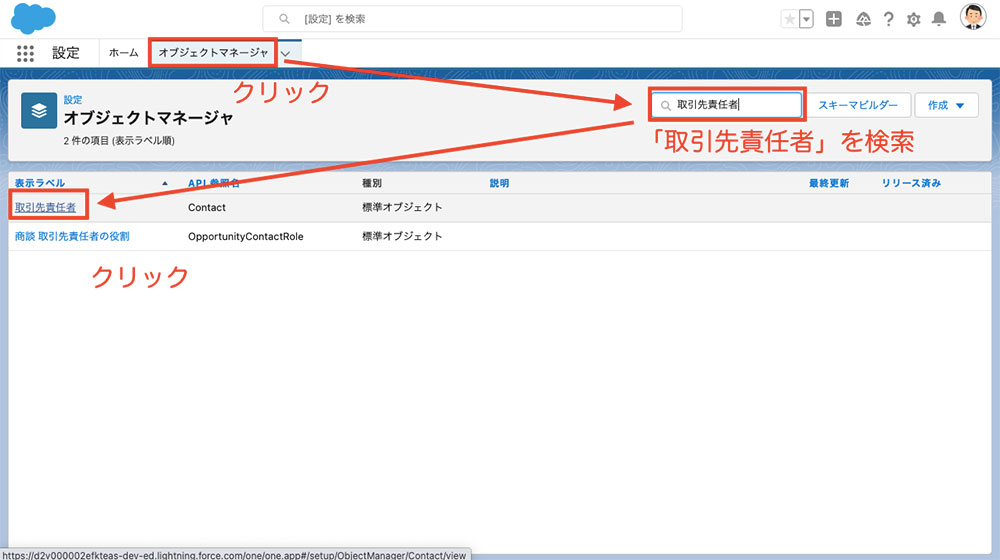This screenshot has height=560, width=1000.
Task: Click the オブジェクトマネージャ page heading
Action: click(x=149, y=118)
